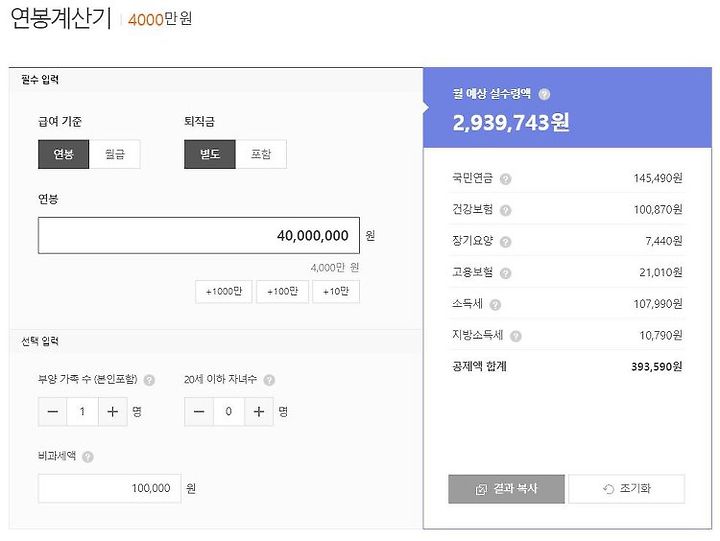Click the 선택 입력 section header
This screenshot has height=541, width=720.
[x=40, y=341]
